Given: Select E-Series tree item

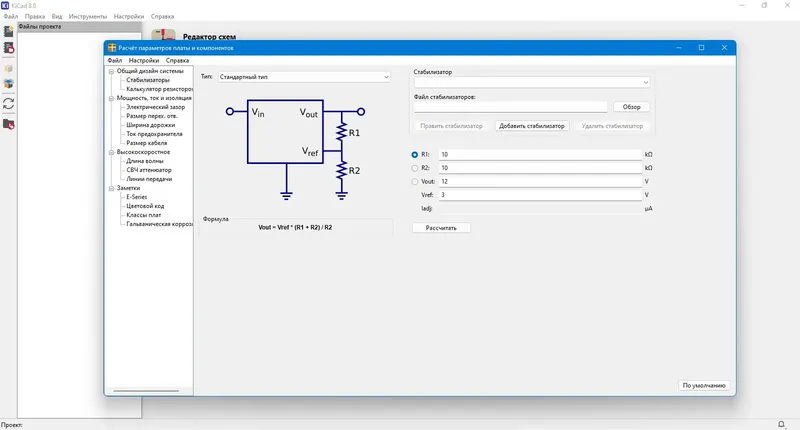Looking at the screenshot, I should [137, 197].
